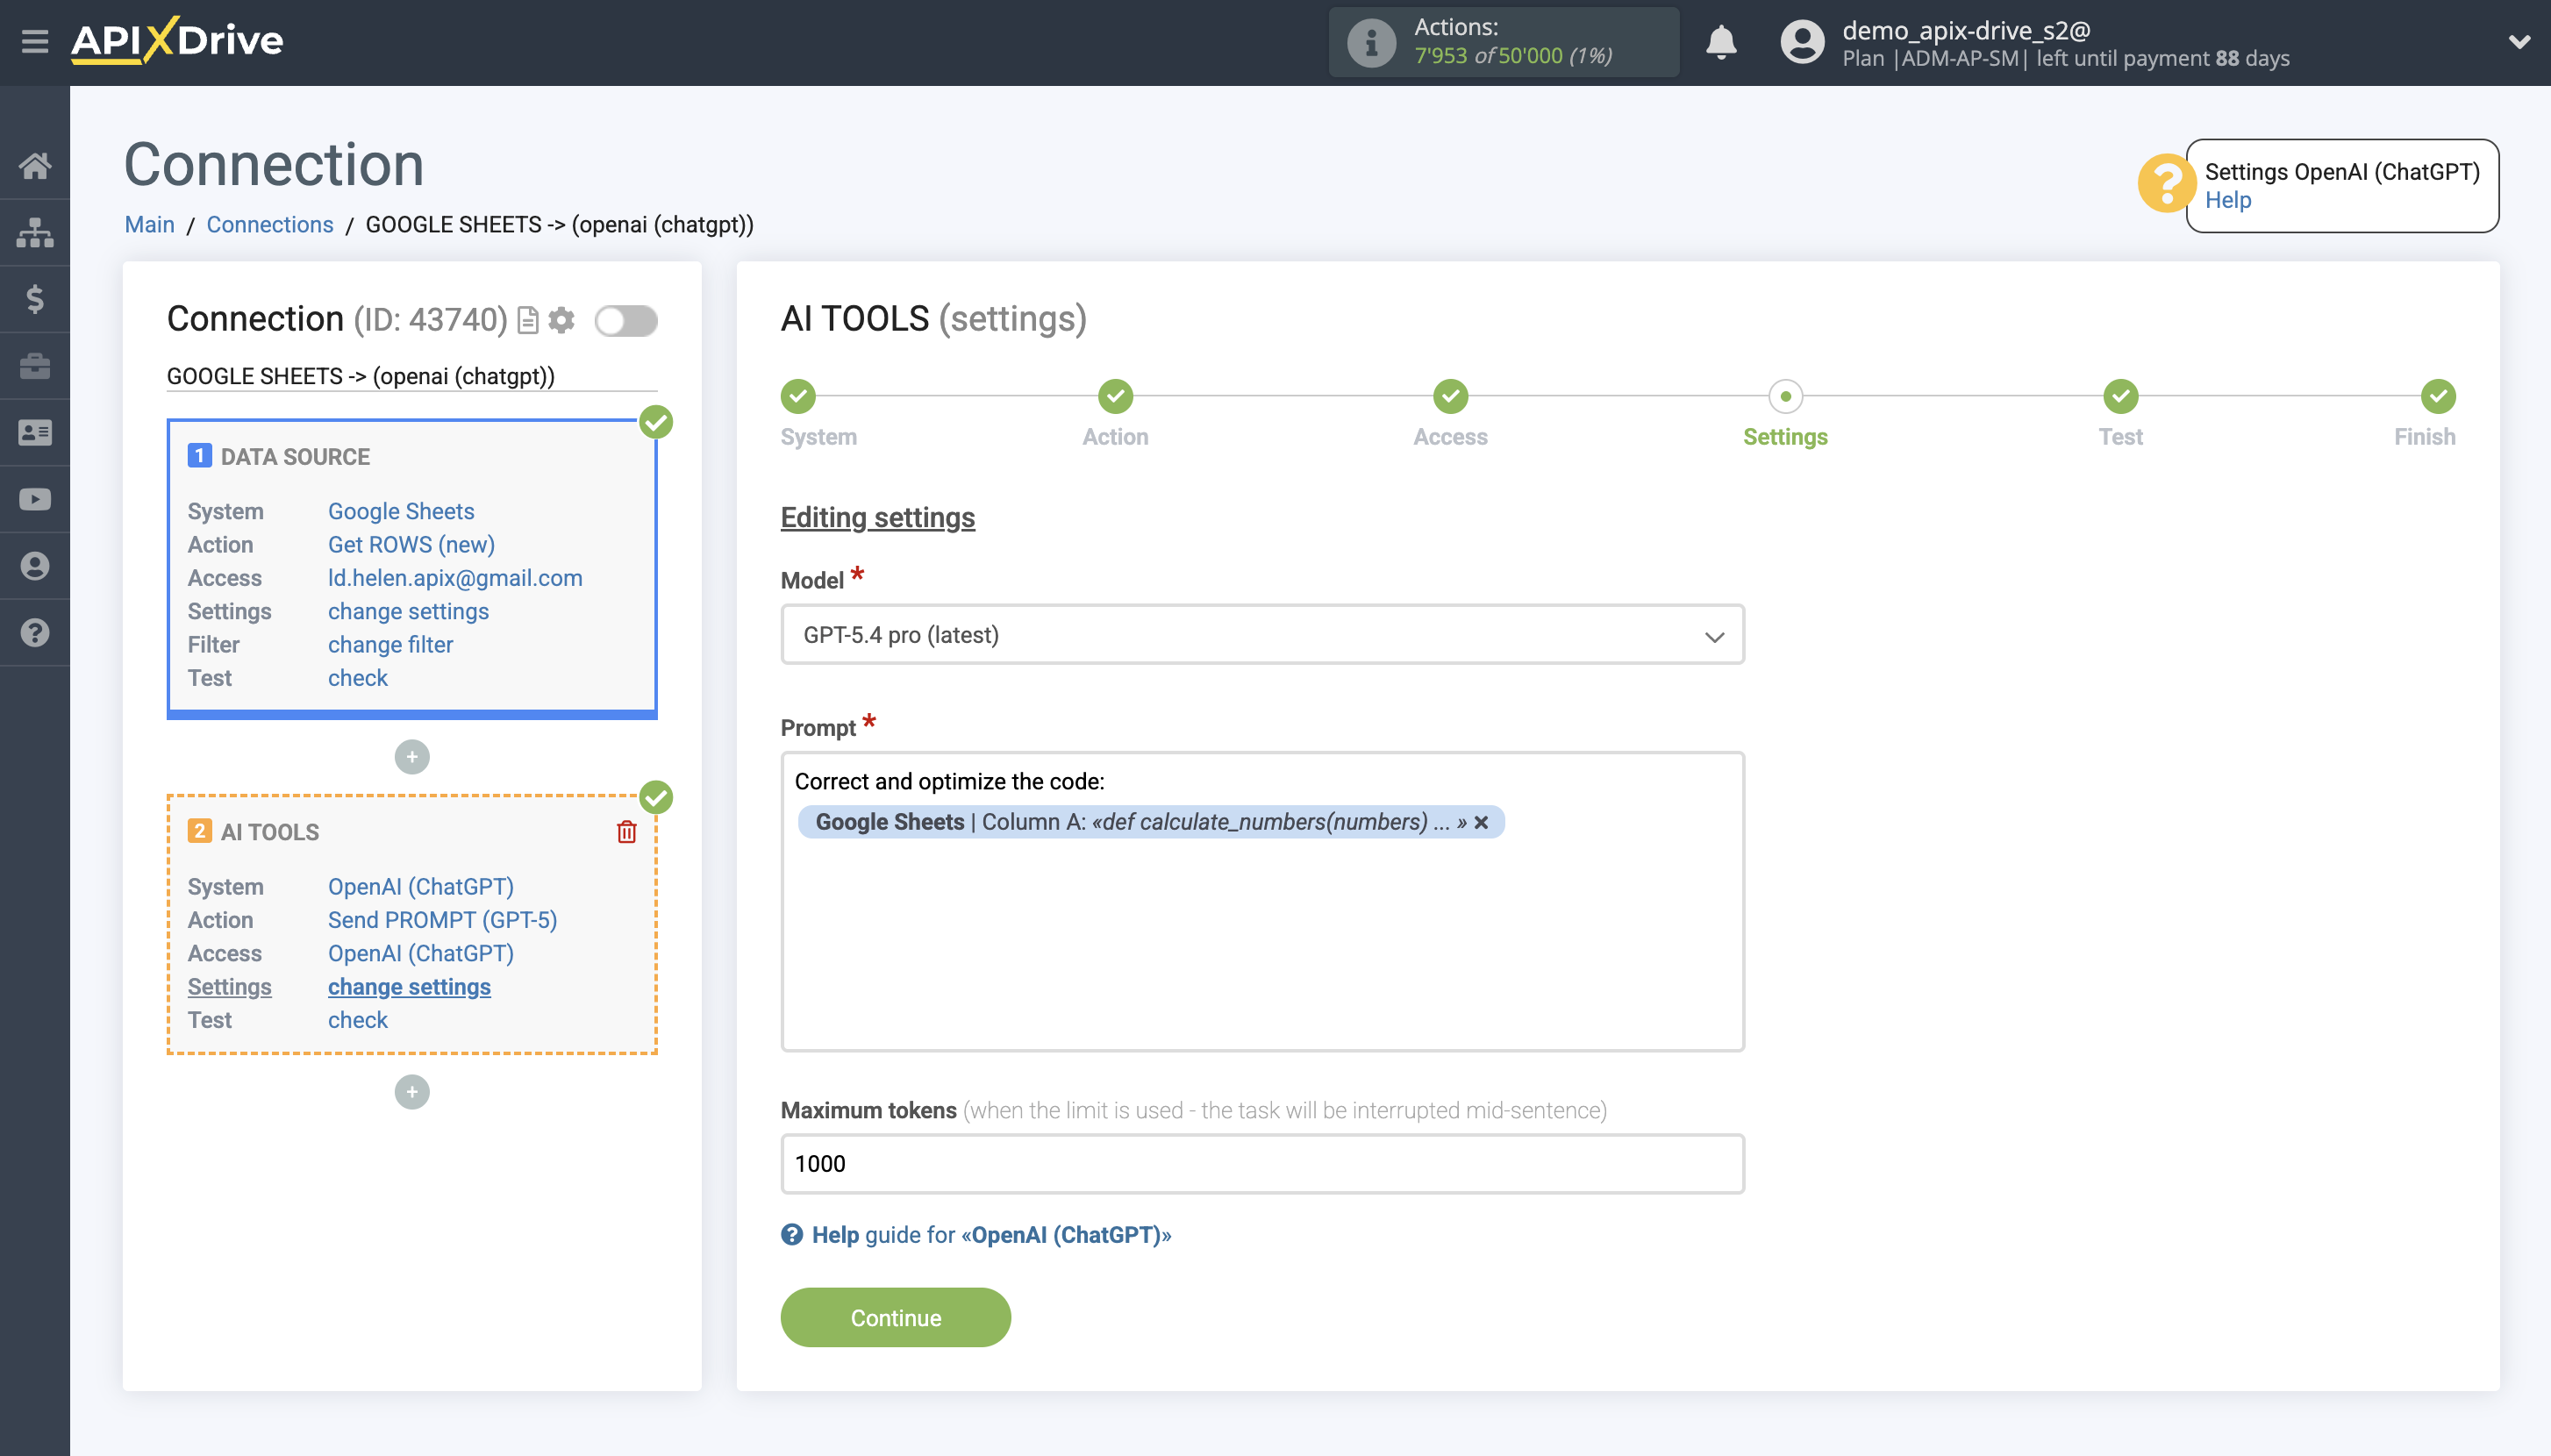
Task: Delete AI TOOLS block via trash icon
Action: [x=626, y=831]
